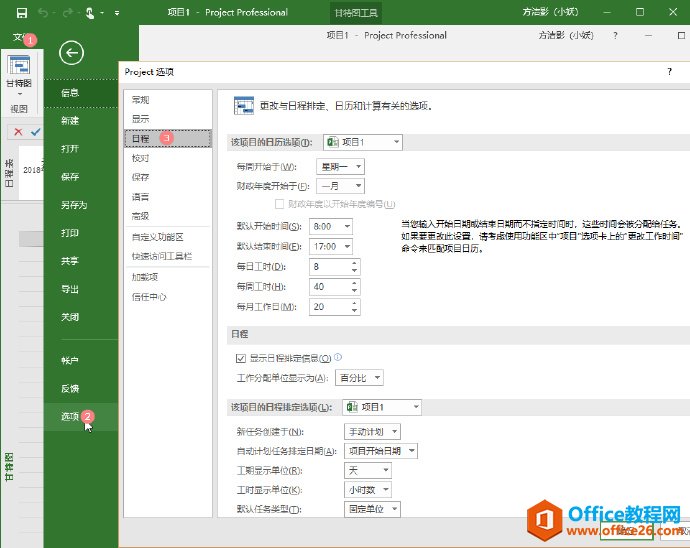Click the help question mark in Project 选项

pyautogui.click(x=669, y=72)
